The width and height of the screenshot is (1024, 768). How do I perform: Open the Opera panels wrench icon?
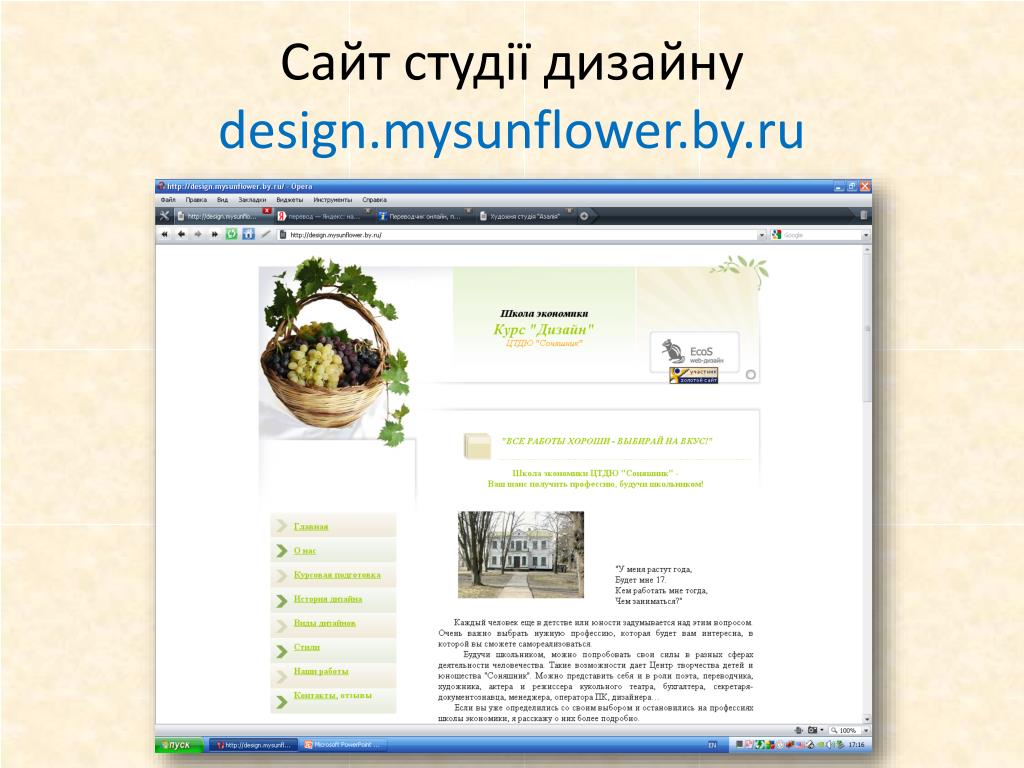pos(165,216)
